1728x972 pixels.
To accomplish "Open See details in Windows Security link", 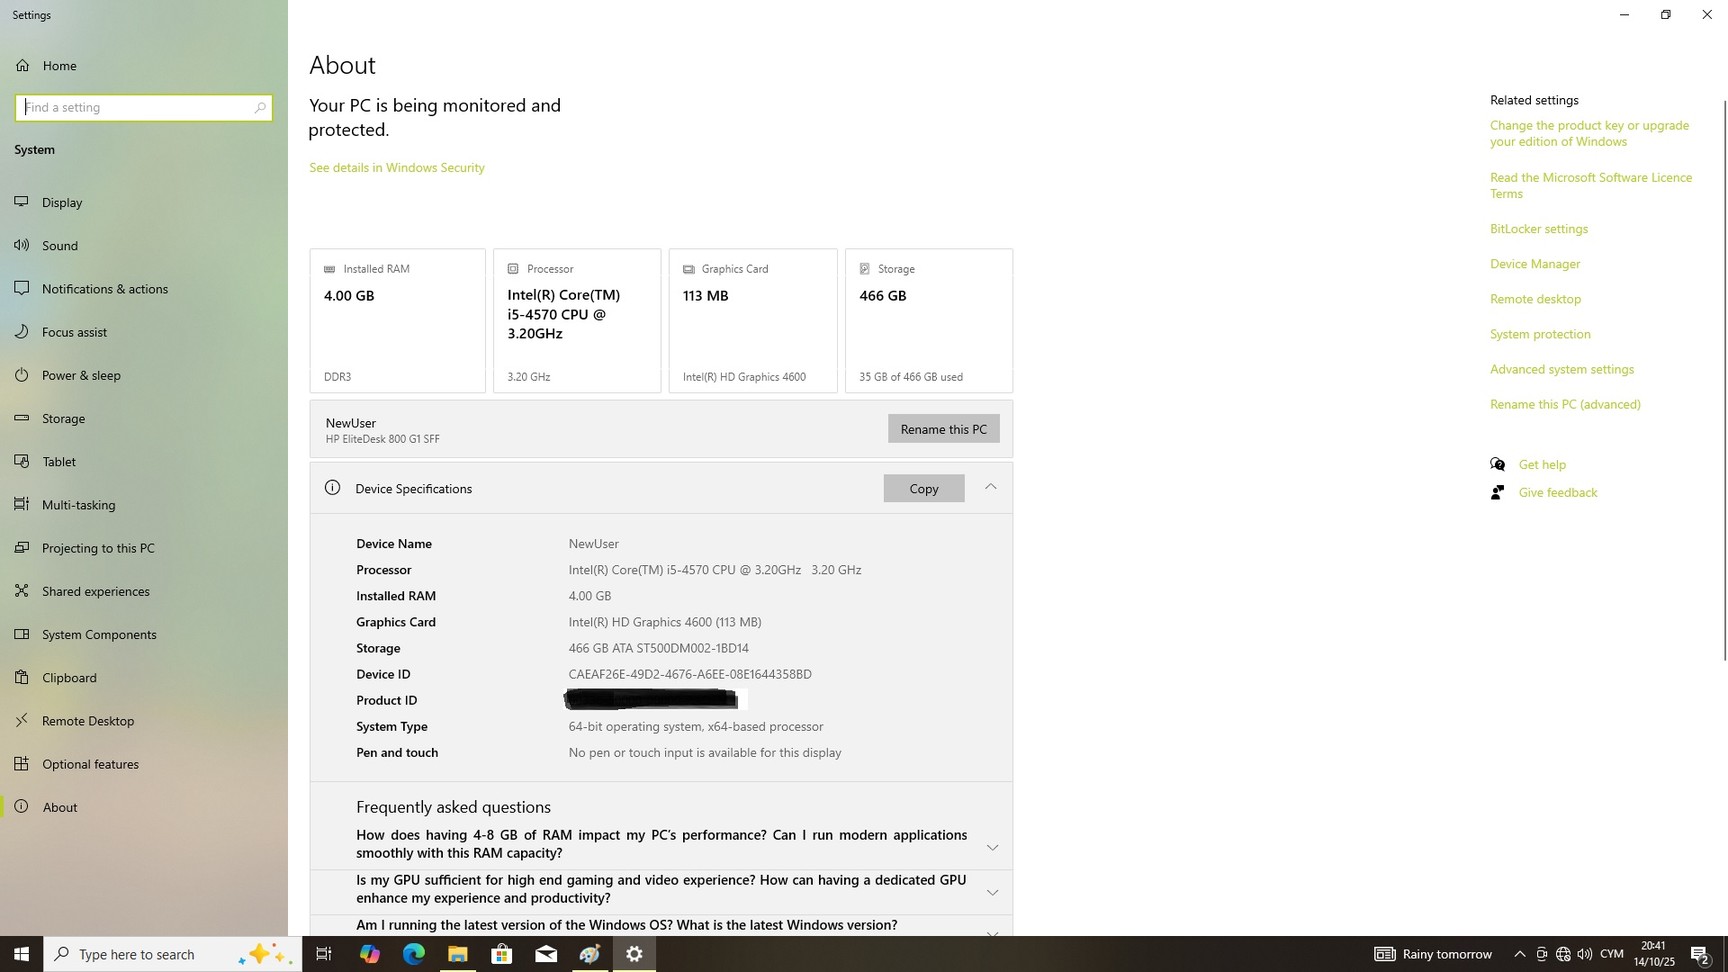I will tap(396, 168).
